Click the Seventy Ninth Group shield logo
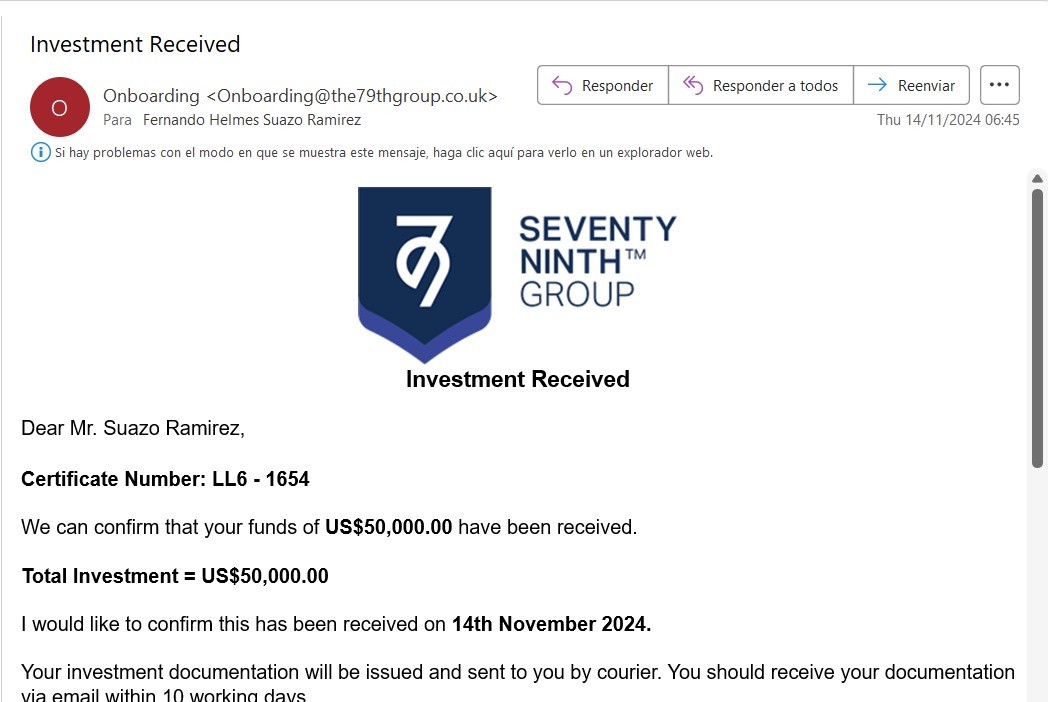 pos(424,272)
